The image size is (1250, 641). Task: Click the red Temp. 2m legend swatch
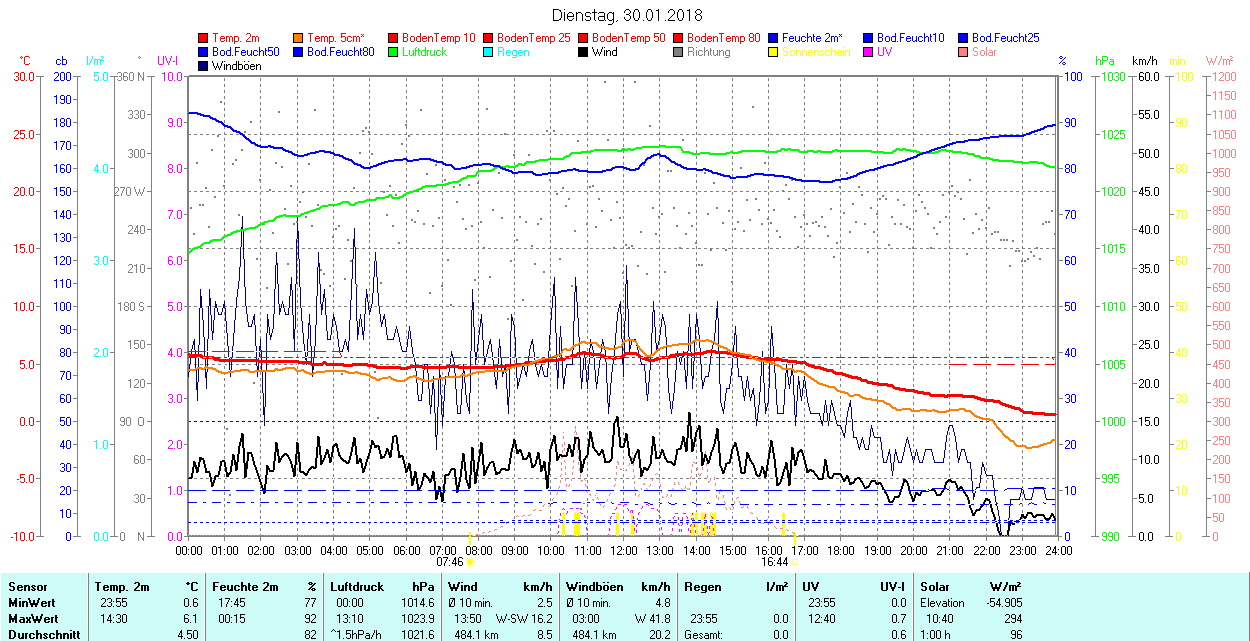coord(204,38)
